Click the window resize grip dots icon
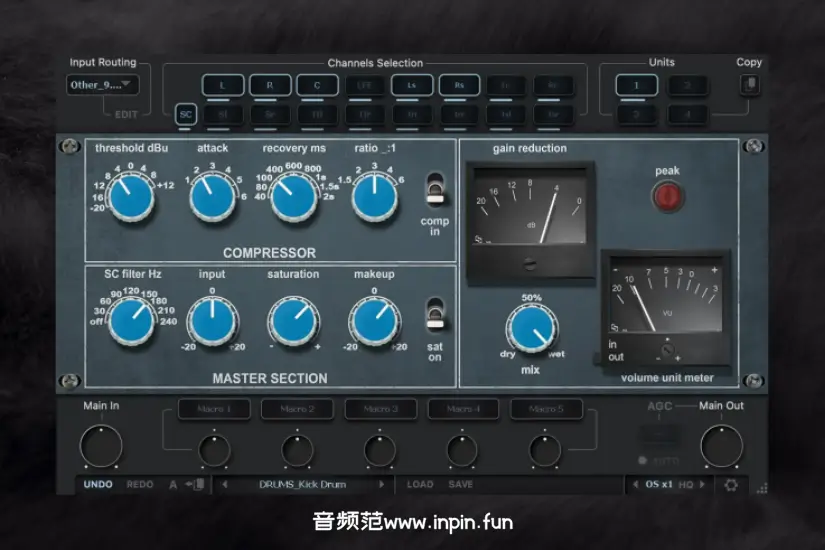Image resolution: width=825 pixels, height=550 pixels. click(x=762, y=488)
